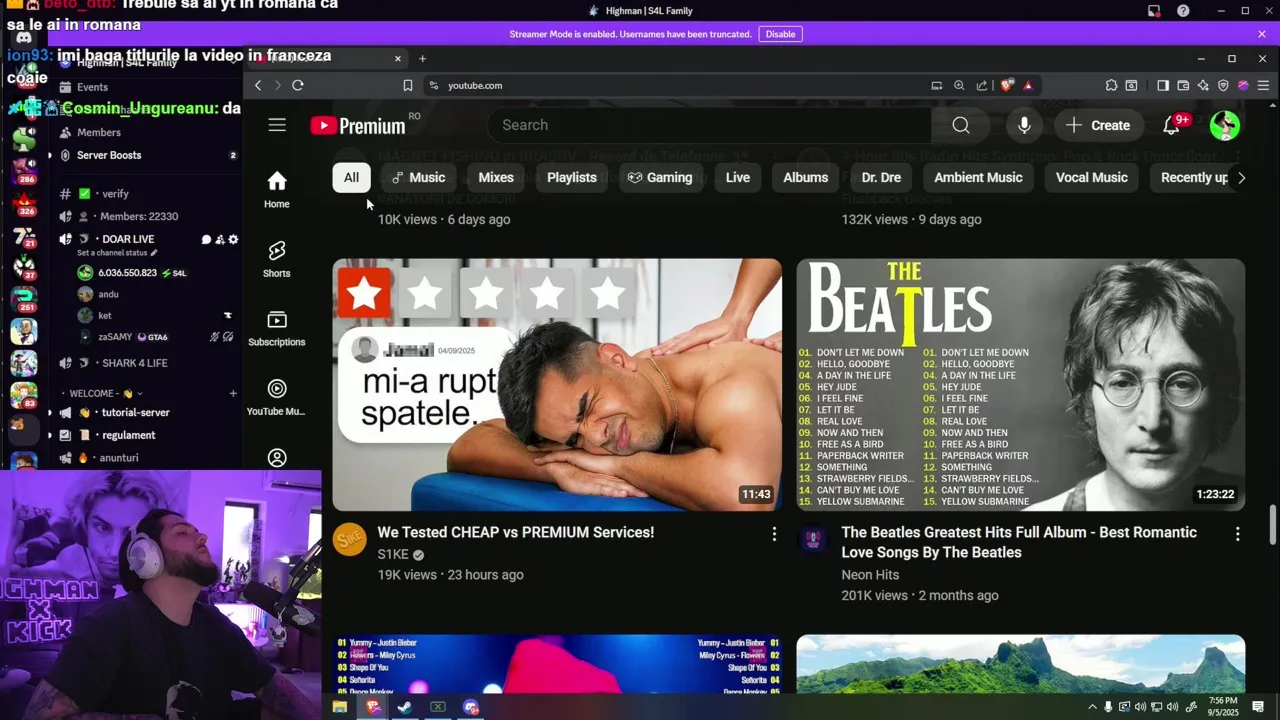Open a new browser tab
The height and width of the screenshot is (720, 1280).
[422, 59]
